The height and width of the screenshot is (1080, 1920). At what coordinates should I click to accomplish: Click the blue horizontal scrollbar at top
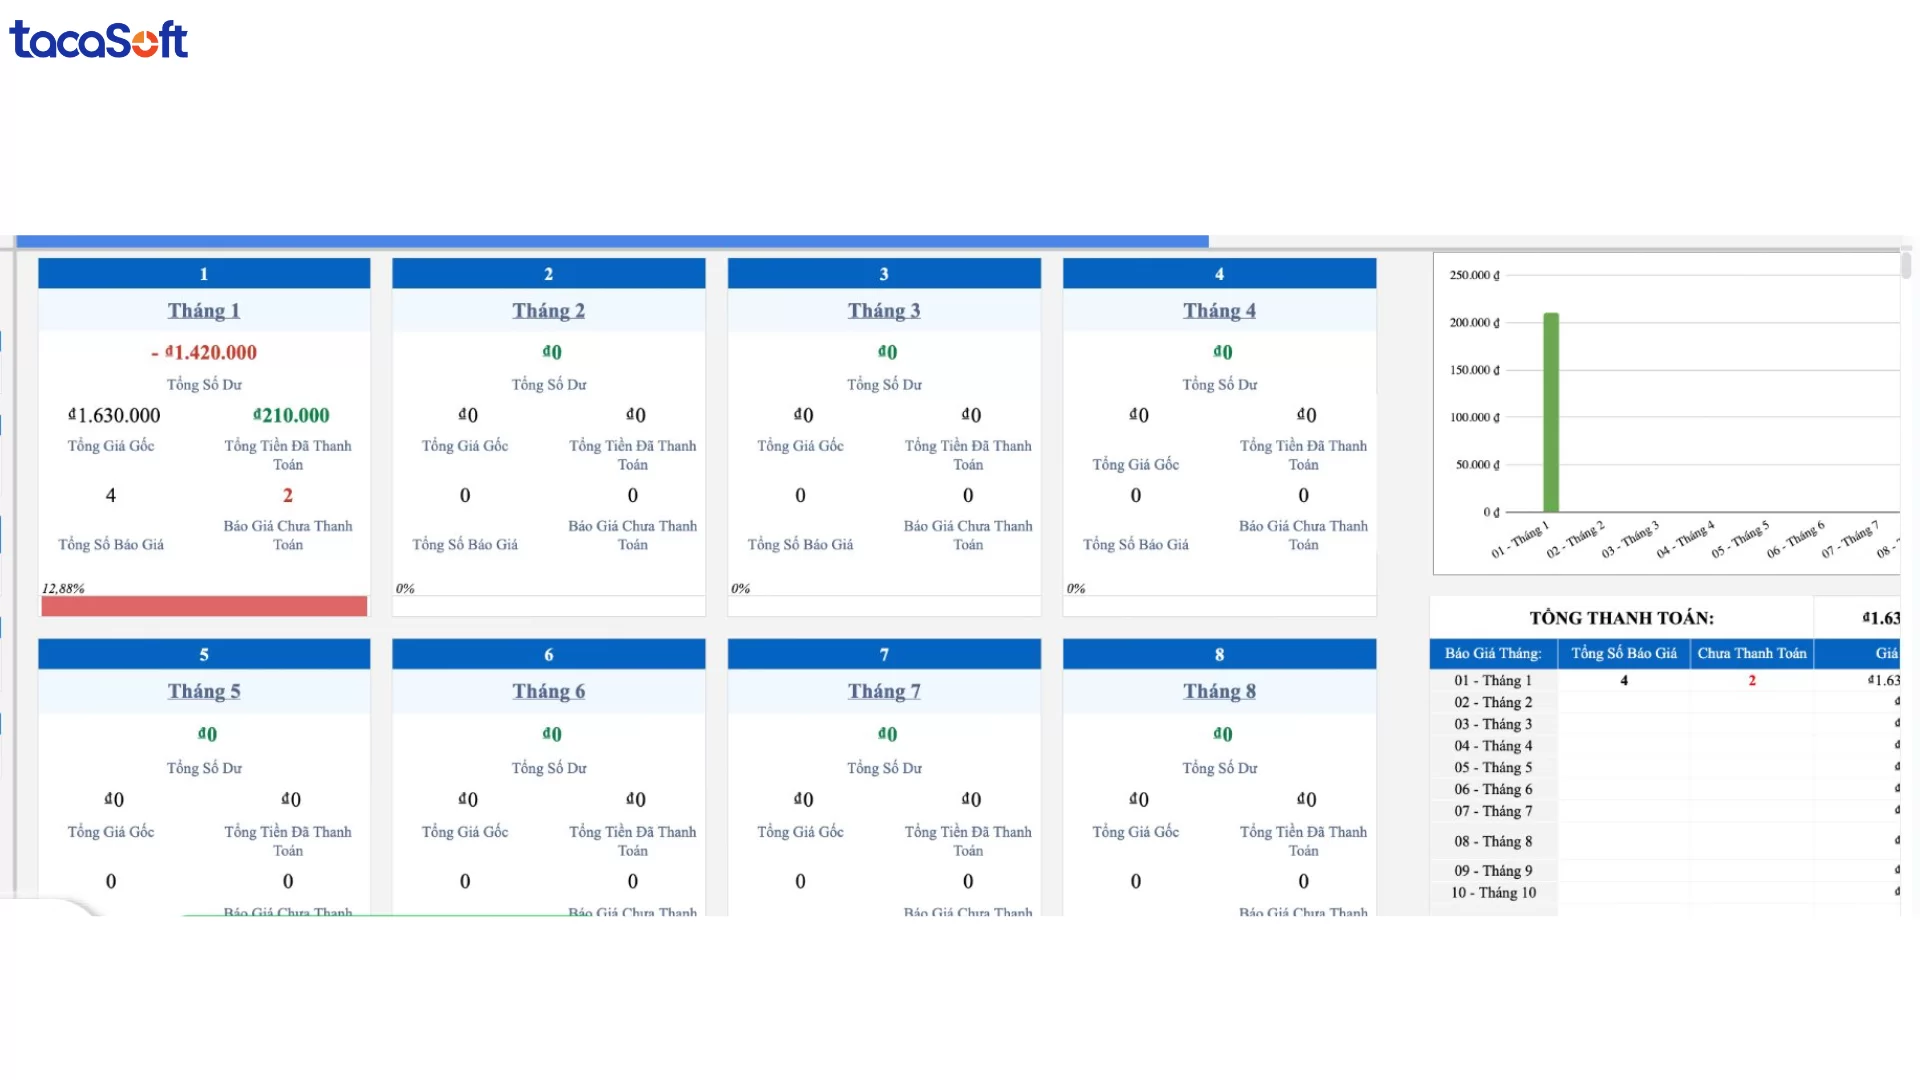click(612, 241)
